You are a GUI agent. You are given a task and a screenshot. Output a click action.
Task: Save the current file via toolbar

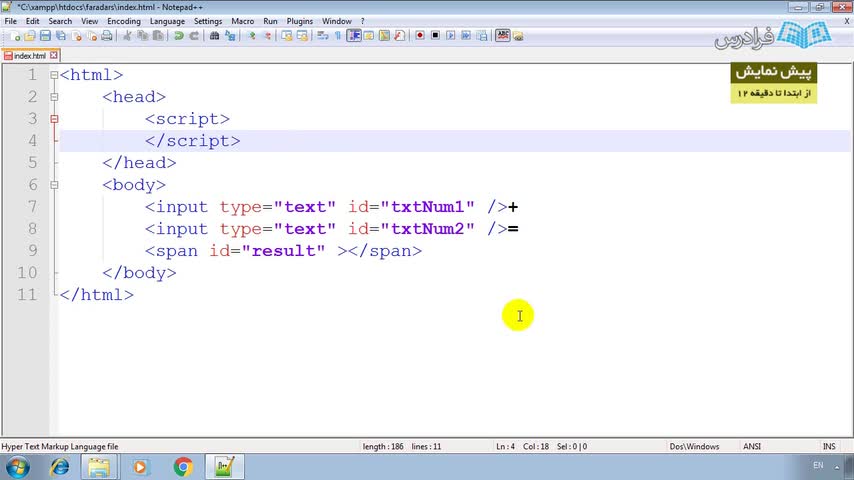click(45, 36)
